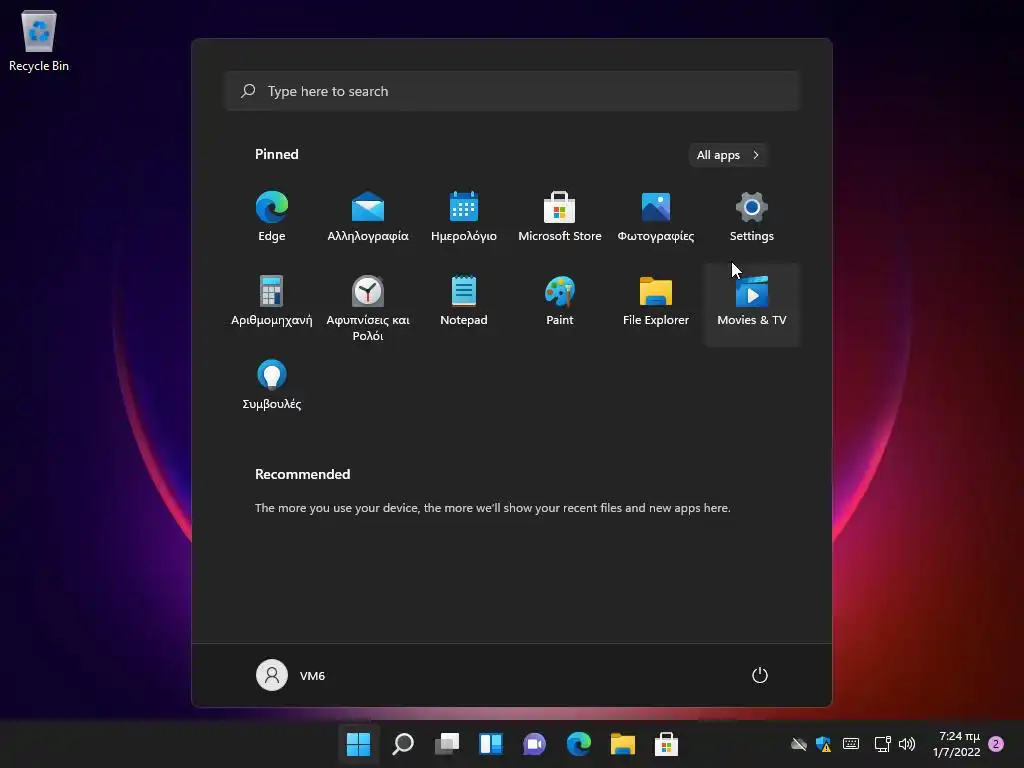Open the touch keyboard tray icon

click(x=851, y=744)
